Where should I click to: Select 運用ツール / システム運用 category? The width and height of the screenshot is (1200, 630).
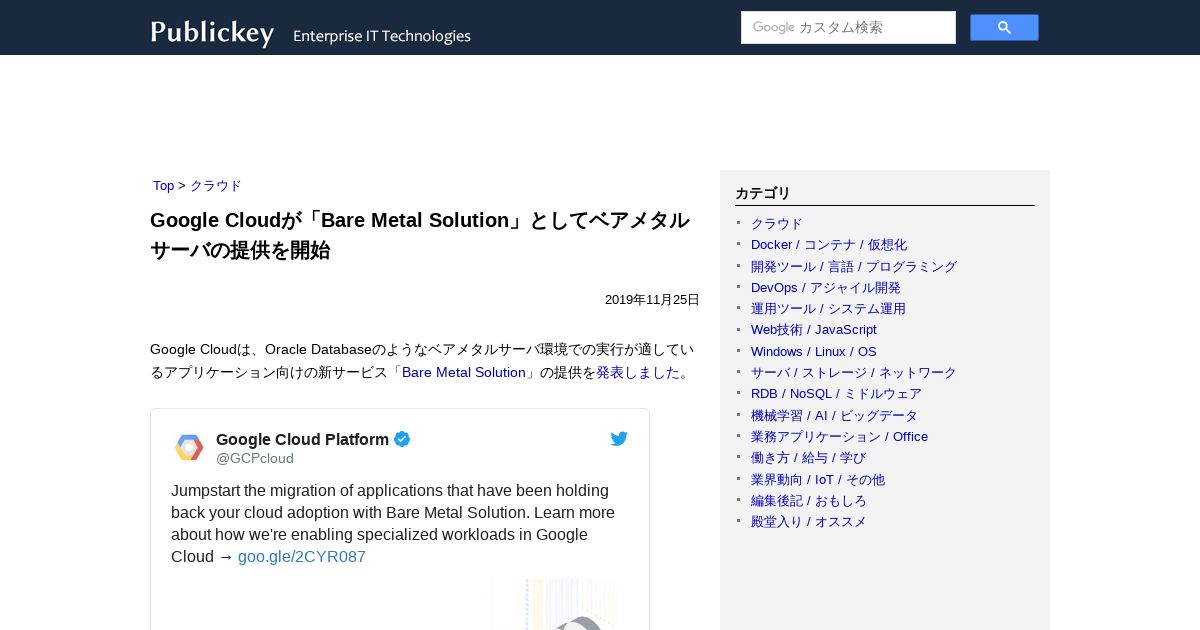(828, 309)
